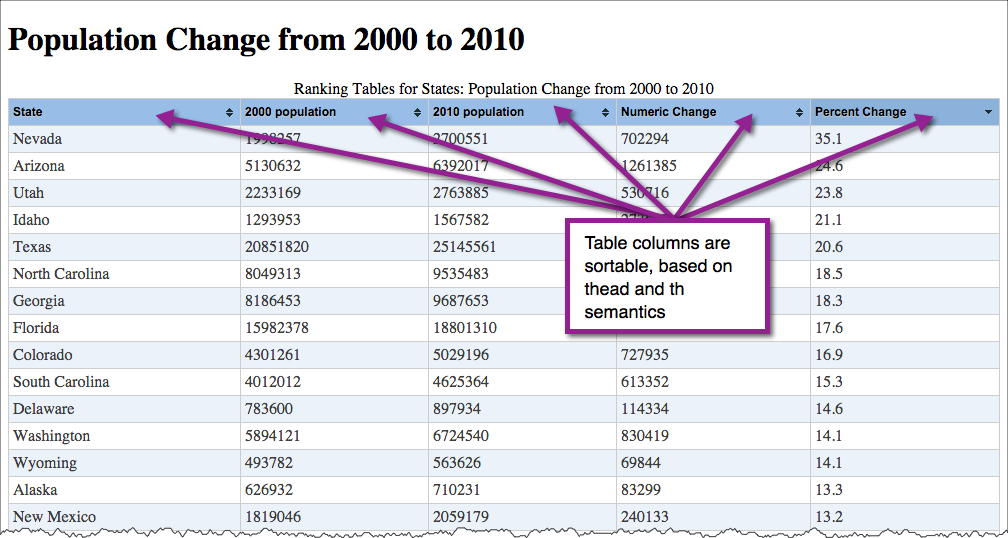Click Colorado's numeric change value 727935

646,355
